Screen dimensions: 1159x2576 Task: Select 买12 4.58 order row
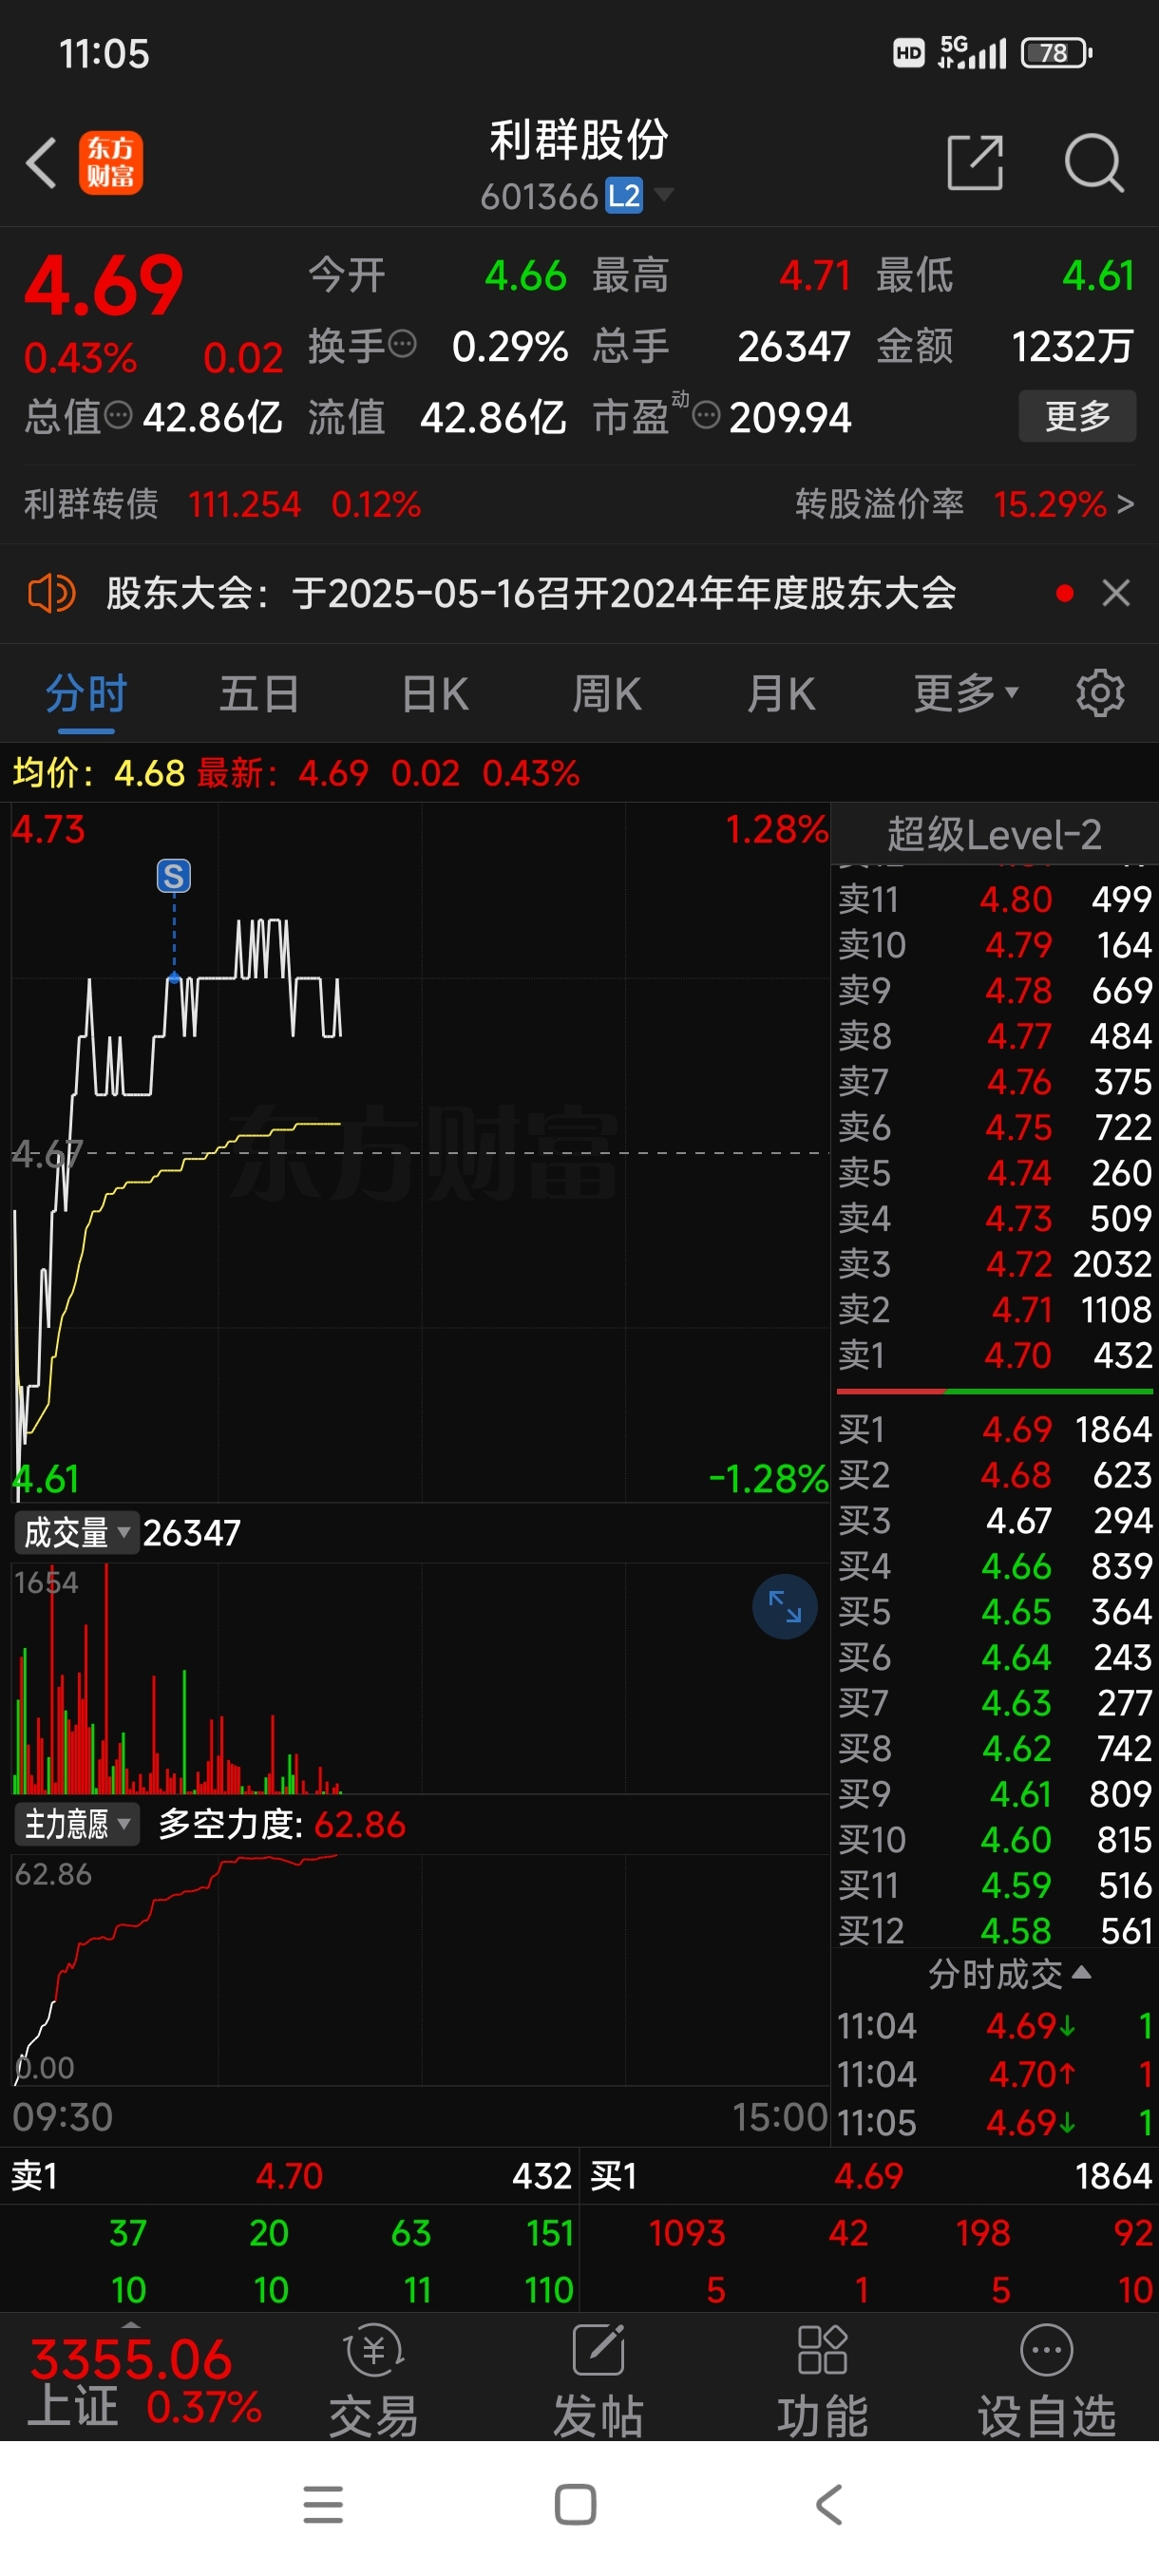pyautogui.click(x=995, y=1931)
